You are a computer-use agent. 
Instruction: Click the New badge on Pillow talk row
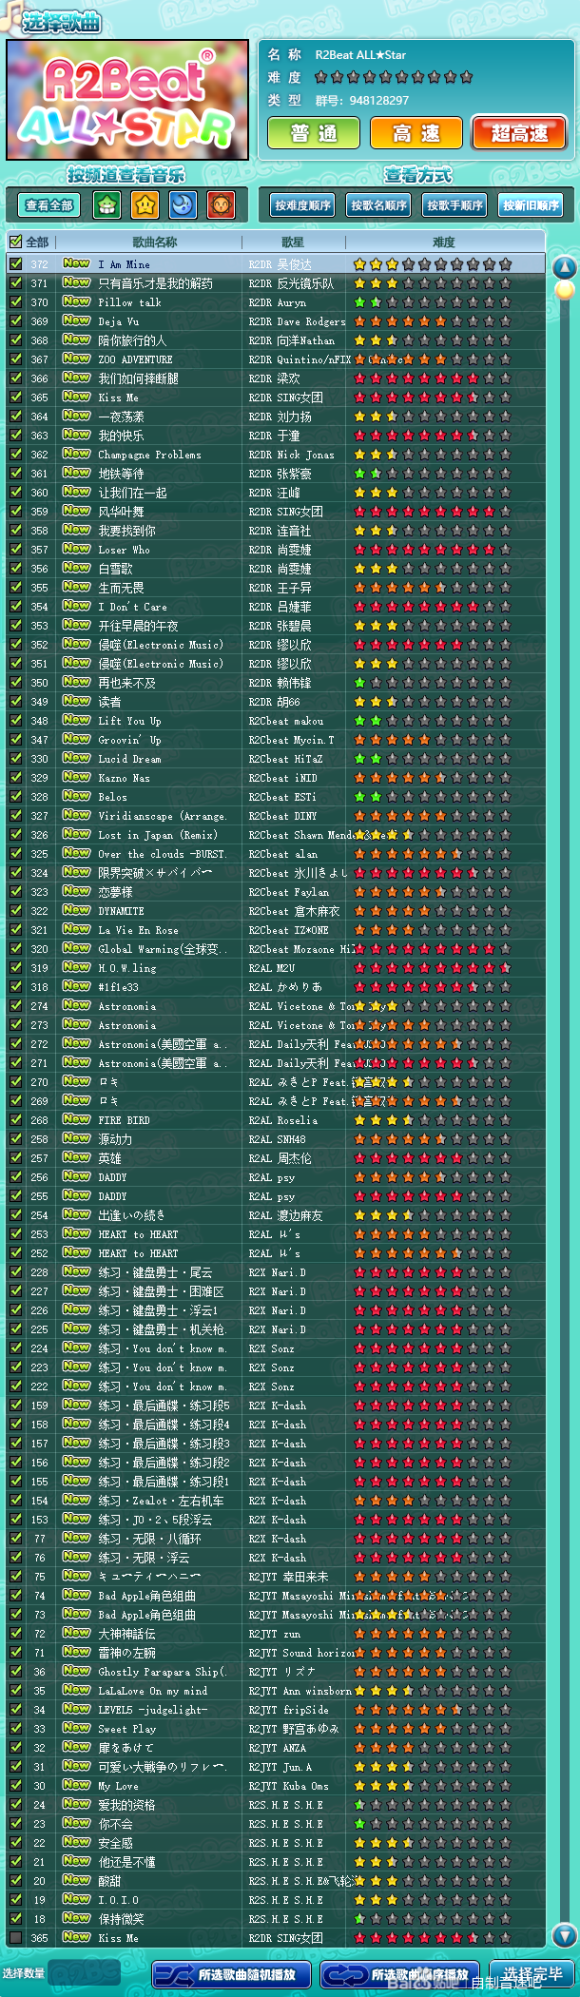(x=76, y=302)
